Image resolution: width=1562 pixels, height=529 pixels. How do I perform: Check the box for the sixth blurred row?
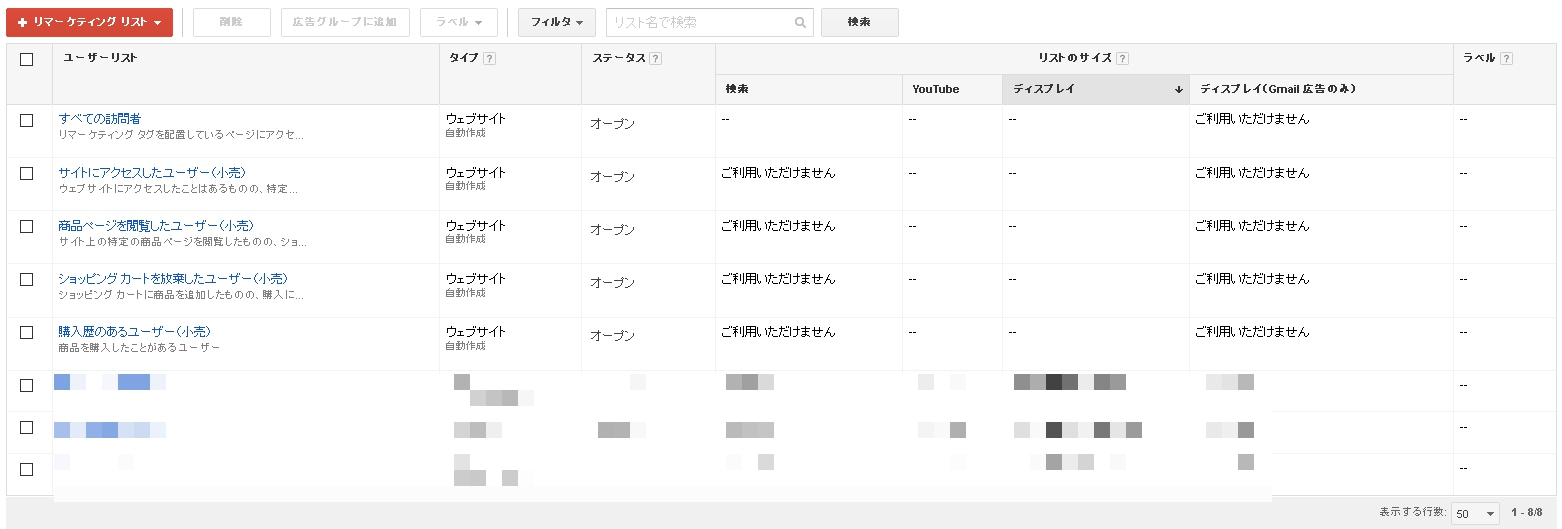click(x=27, y=385)
